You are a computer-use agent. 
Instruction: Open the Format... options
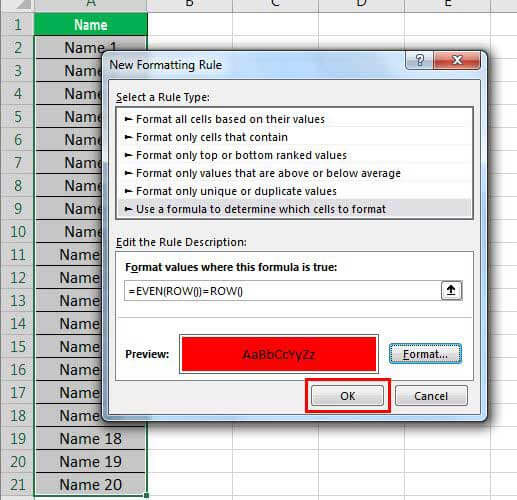425,354
